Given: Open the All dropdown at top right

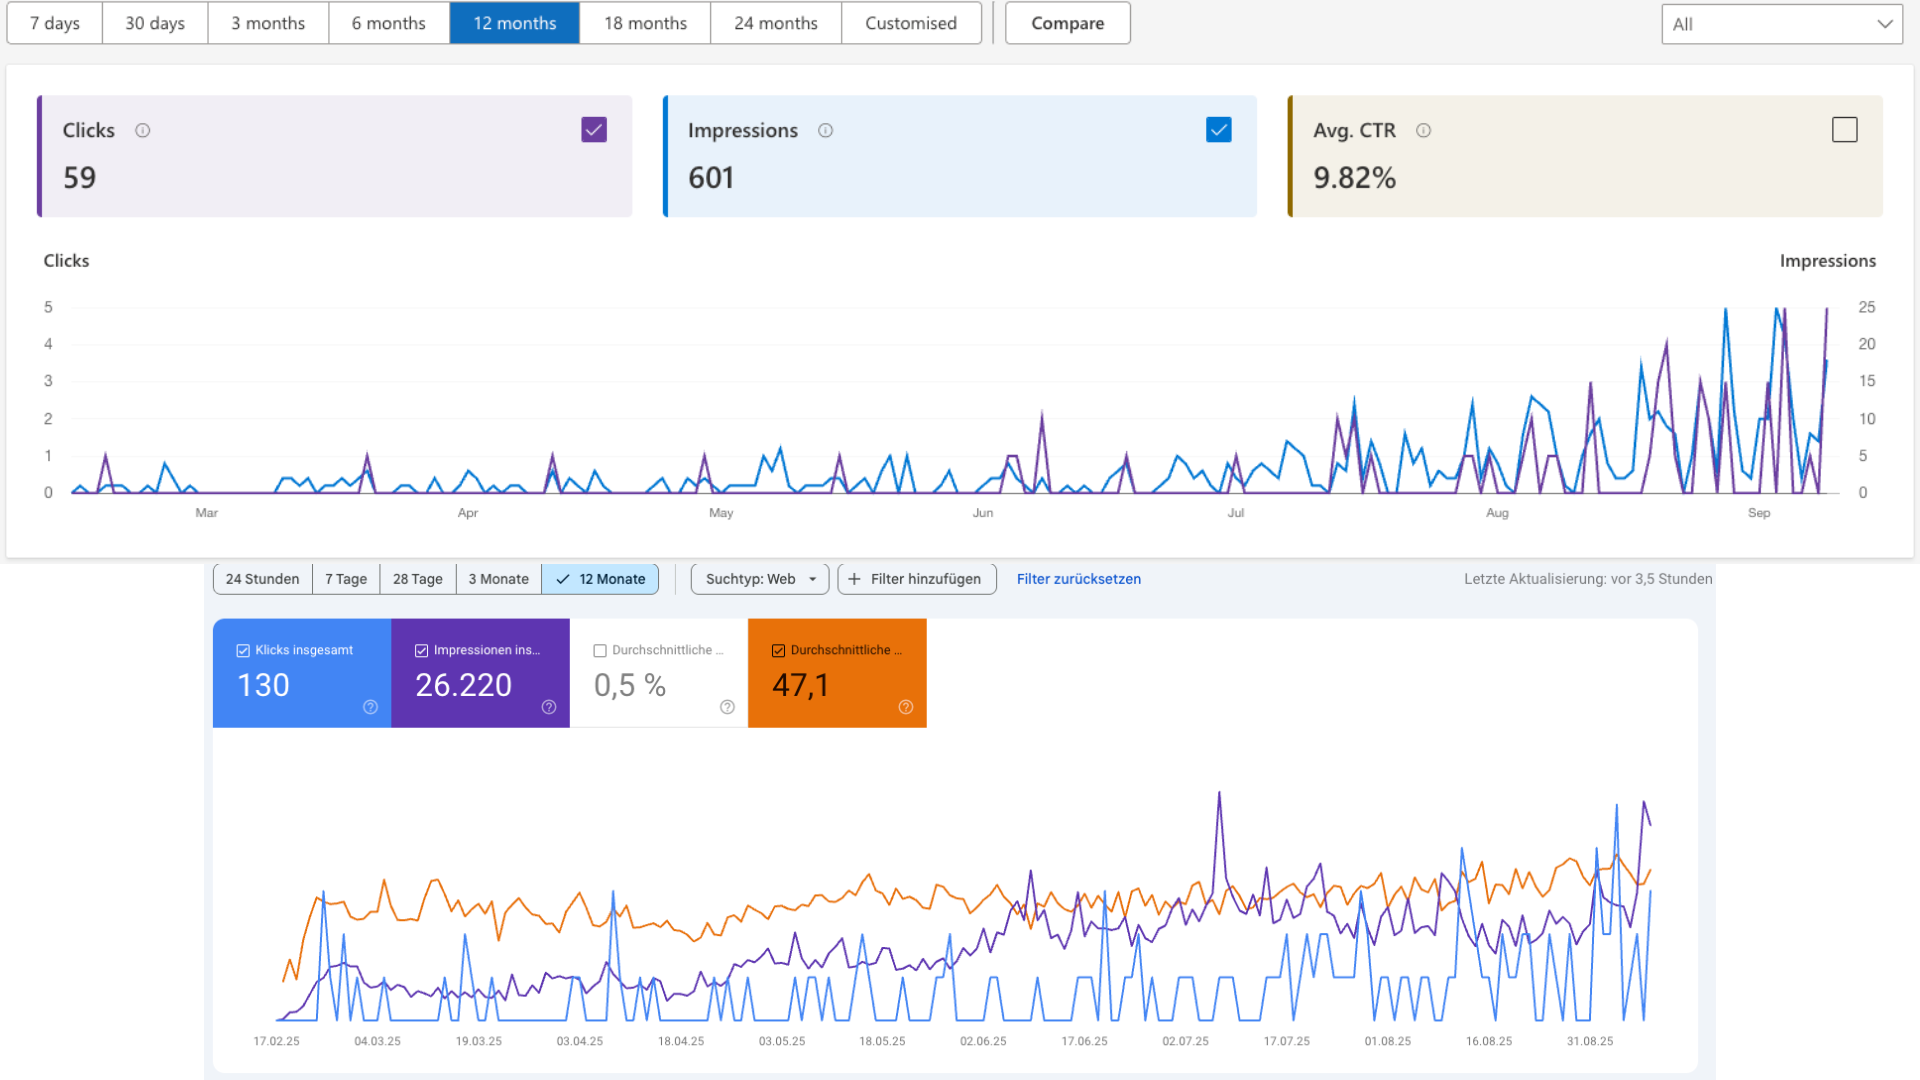Looking at the screenshot, I should pyautogui.click(x=1781, y=24).
